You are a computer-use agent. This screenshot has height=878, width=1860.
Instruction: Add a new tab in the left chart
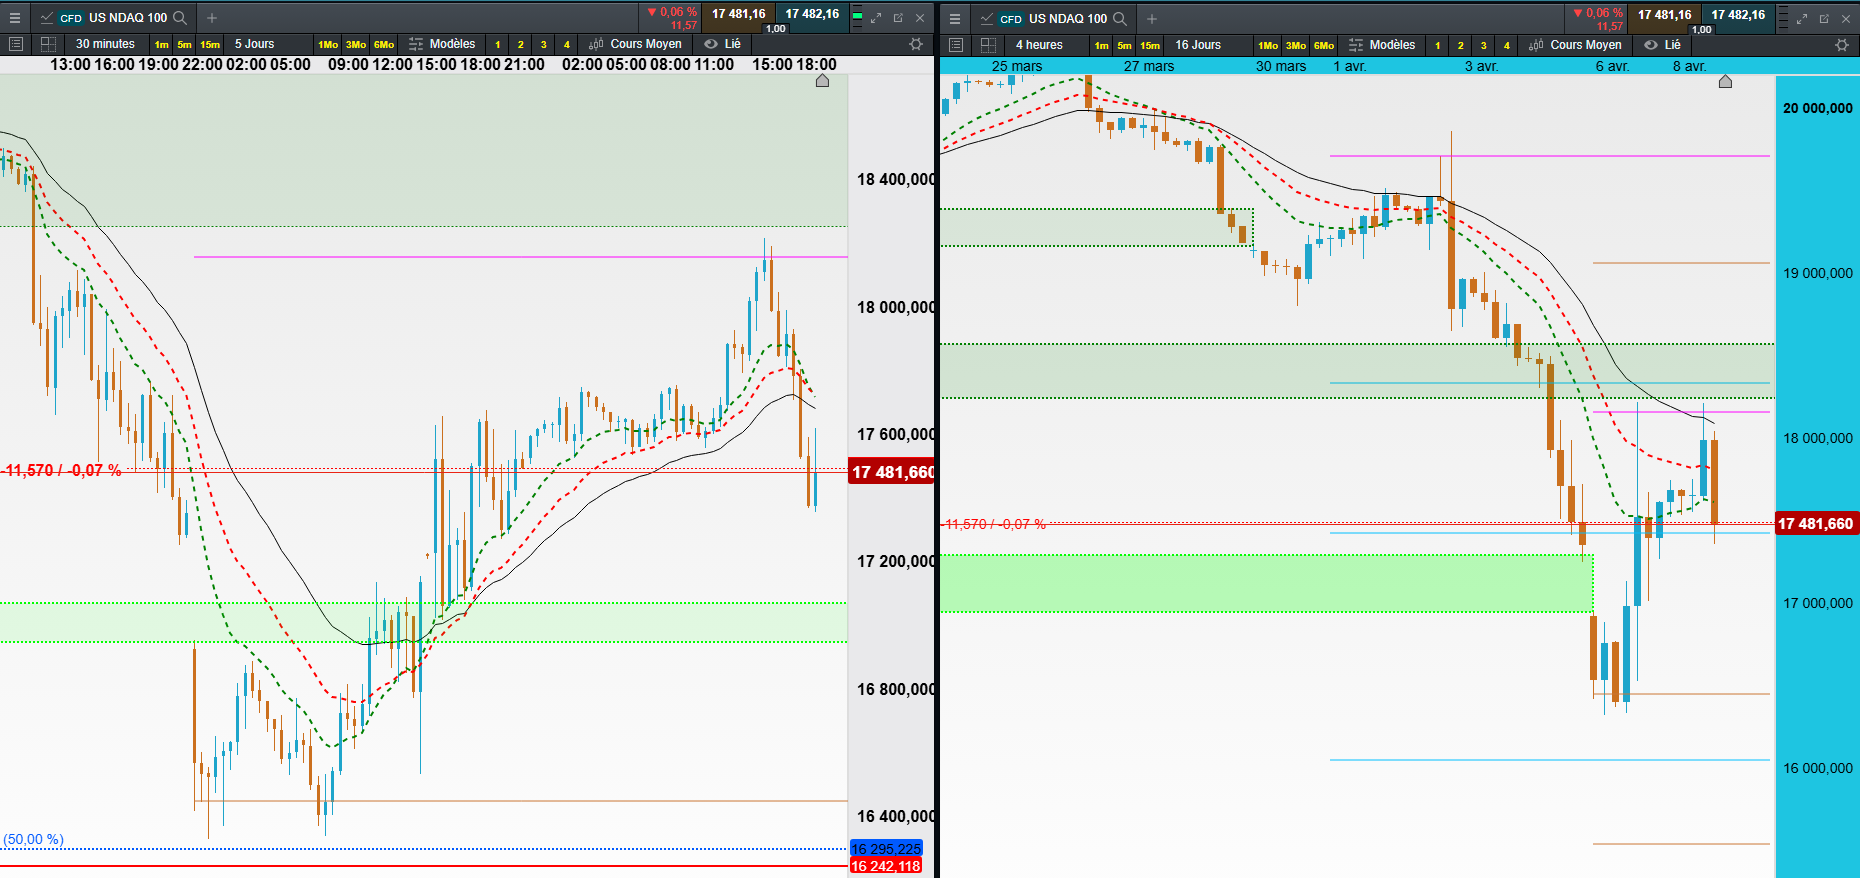click(212, 18)
